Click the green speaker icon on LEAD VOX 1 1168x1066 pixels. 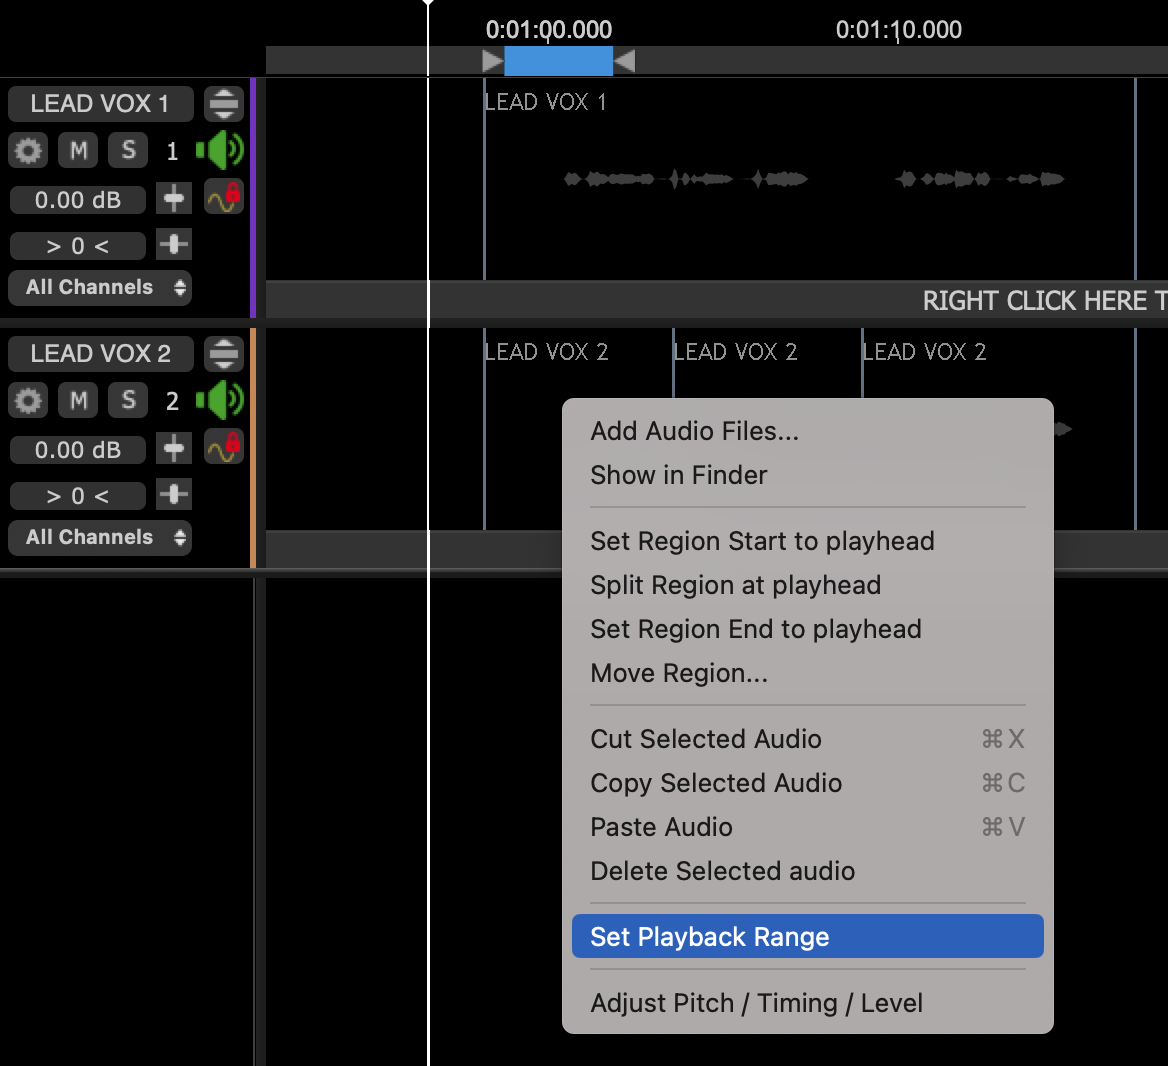(x=220, y=151)
